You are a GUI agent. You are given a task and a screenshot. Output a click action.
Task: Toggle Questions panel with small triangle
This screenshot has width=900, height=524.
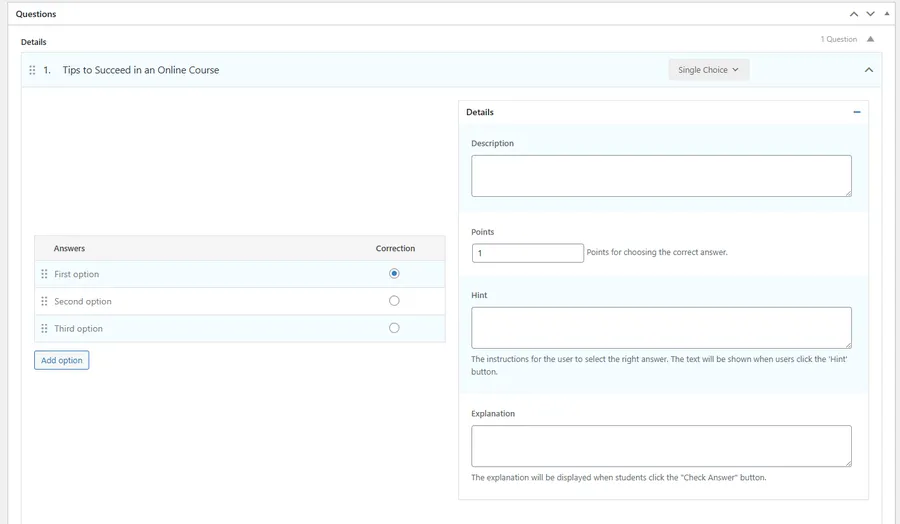tap(887, 13)
